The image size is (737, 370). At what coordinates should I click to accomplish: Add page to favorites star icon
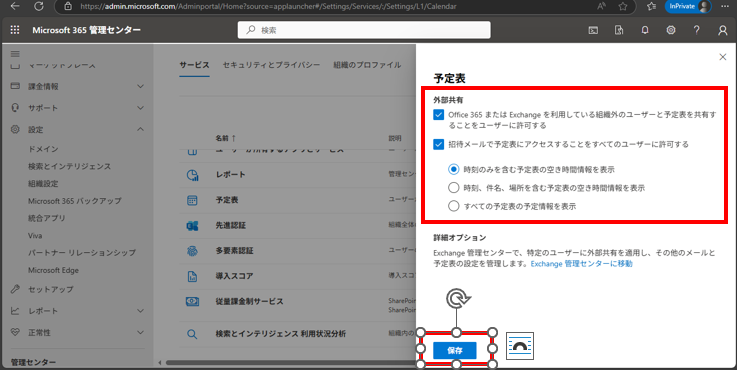tap(623, 6)
